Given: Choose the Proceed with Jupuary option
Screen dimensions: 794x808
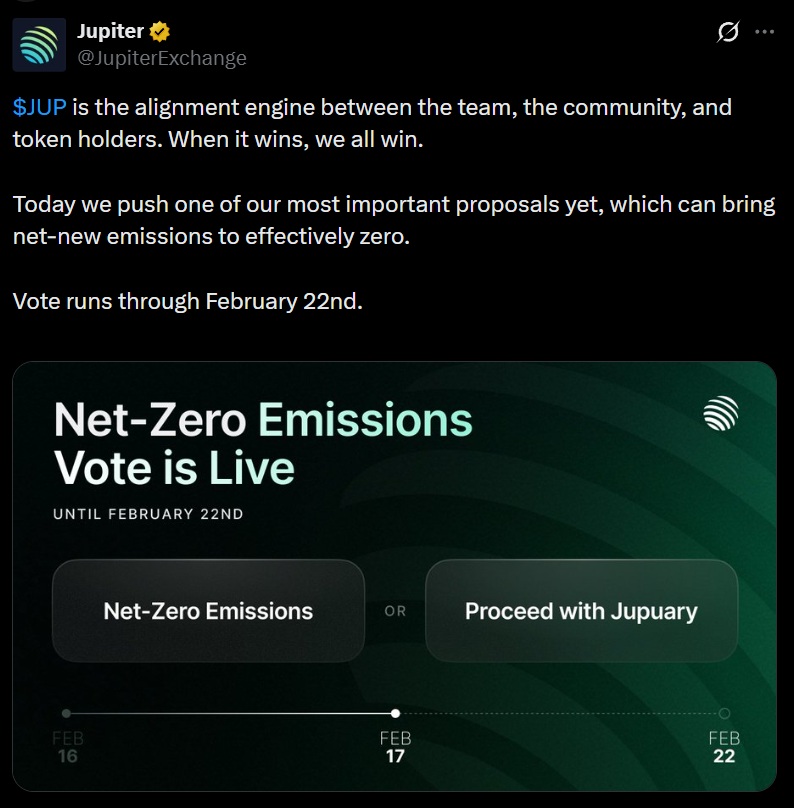Looking at the screenshot, I should click(x=581, y=611).
